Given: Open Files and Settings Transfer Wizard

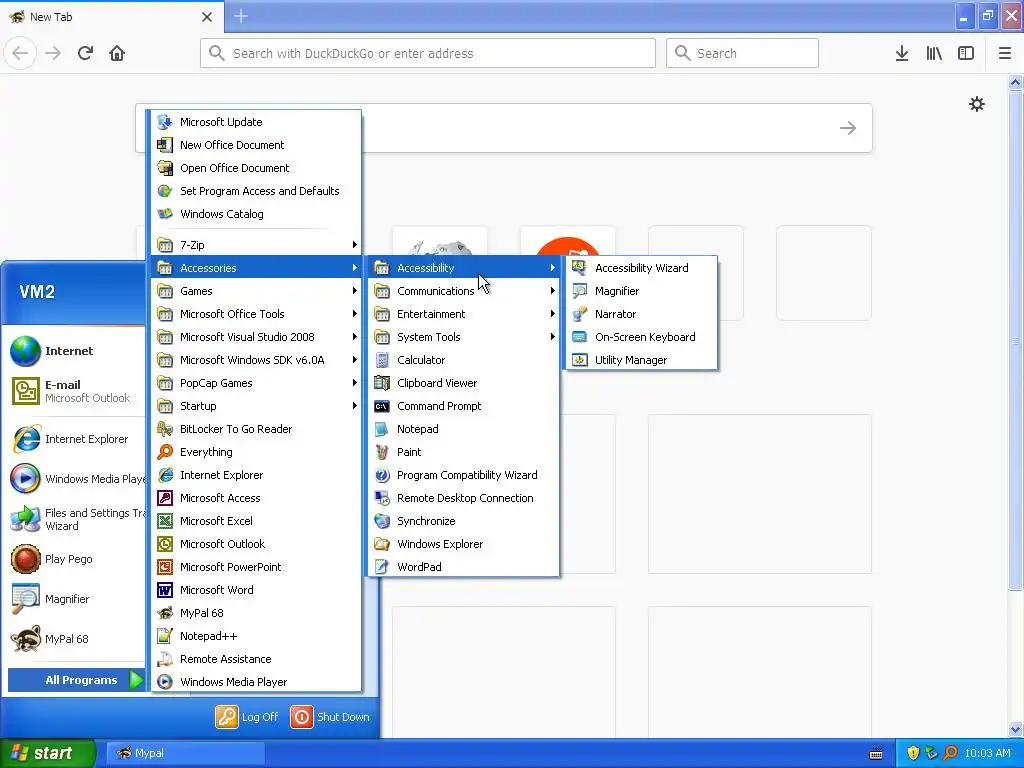Looking at the screenshot, I should [75, 519].
